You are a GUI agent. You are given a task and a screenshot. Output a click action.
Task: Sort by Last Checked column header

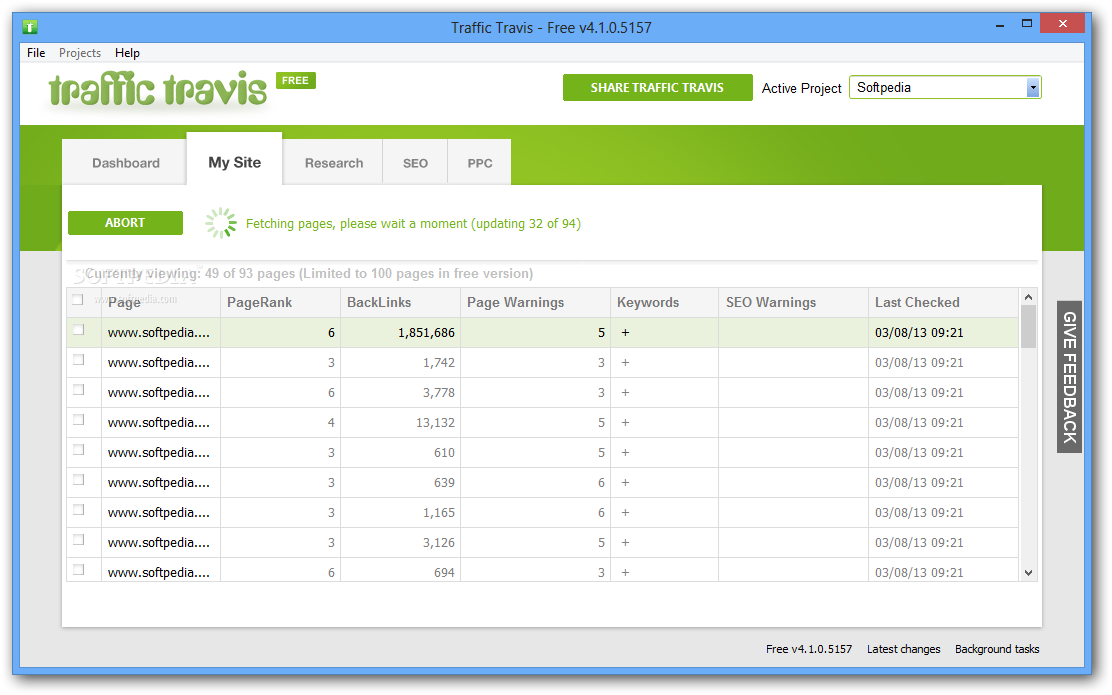943,303
